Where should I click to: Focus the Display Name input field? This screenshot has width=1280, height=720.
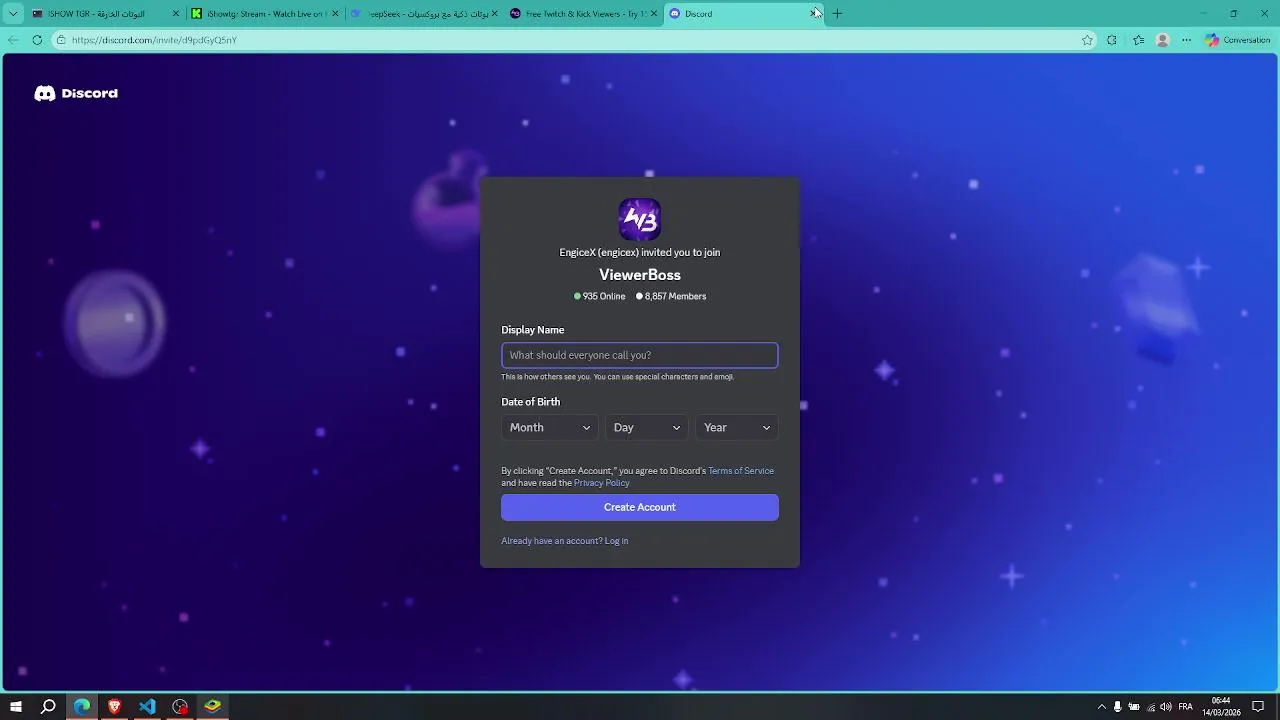click(640, 355)
